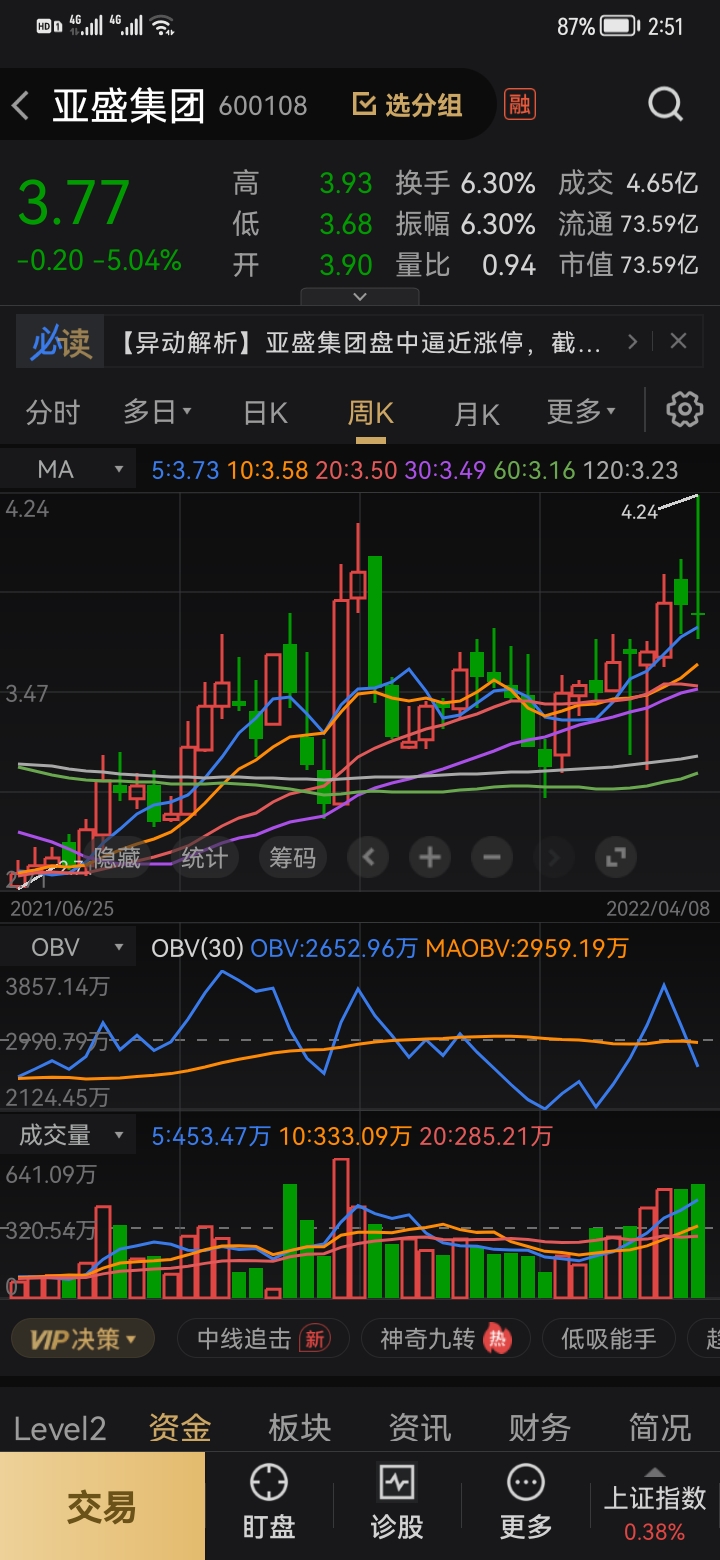Tap 隐藏 to hide chart tools
Viewport: 720px width, 1560px height.
(x=119, y=857)
